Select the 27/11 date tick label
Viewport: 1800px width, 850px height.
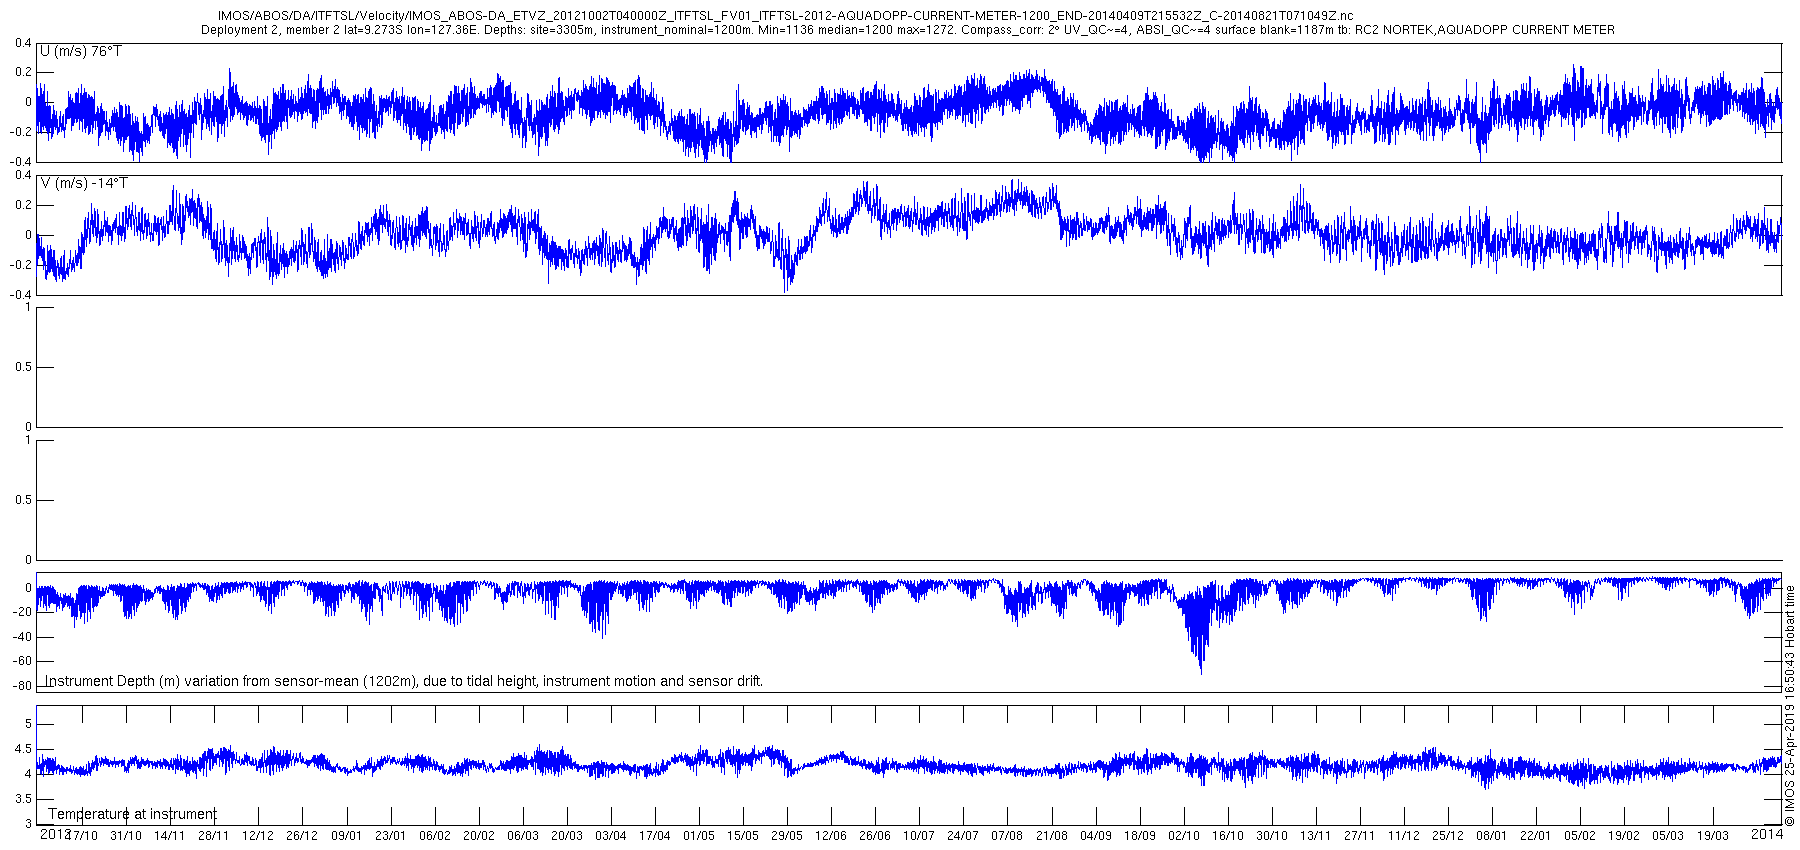(x=1360, y=836)
